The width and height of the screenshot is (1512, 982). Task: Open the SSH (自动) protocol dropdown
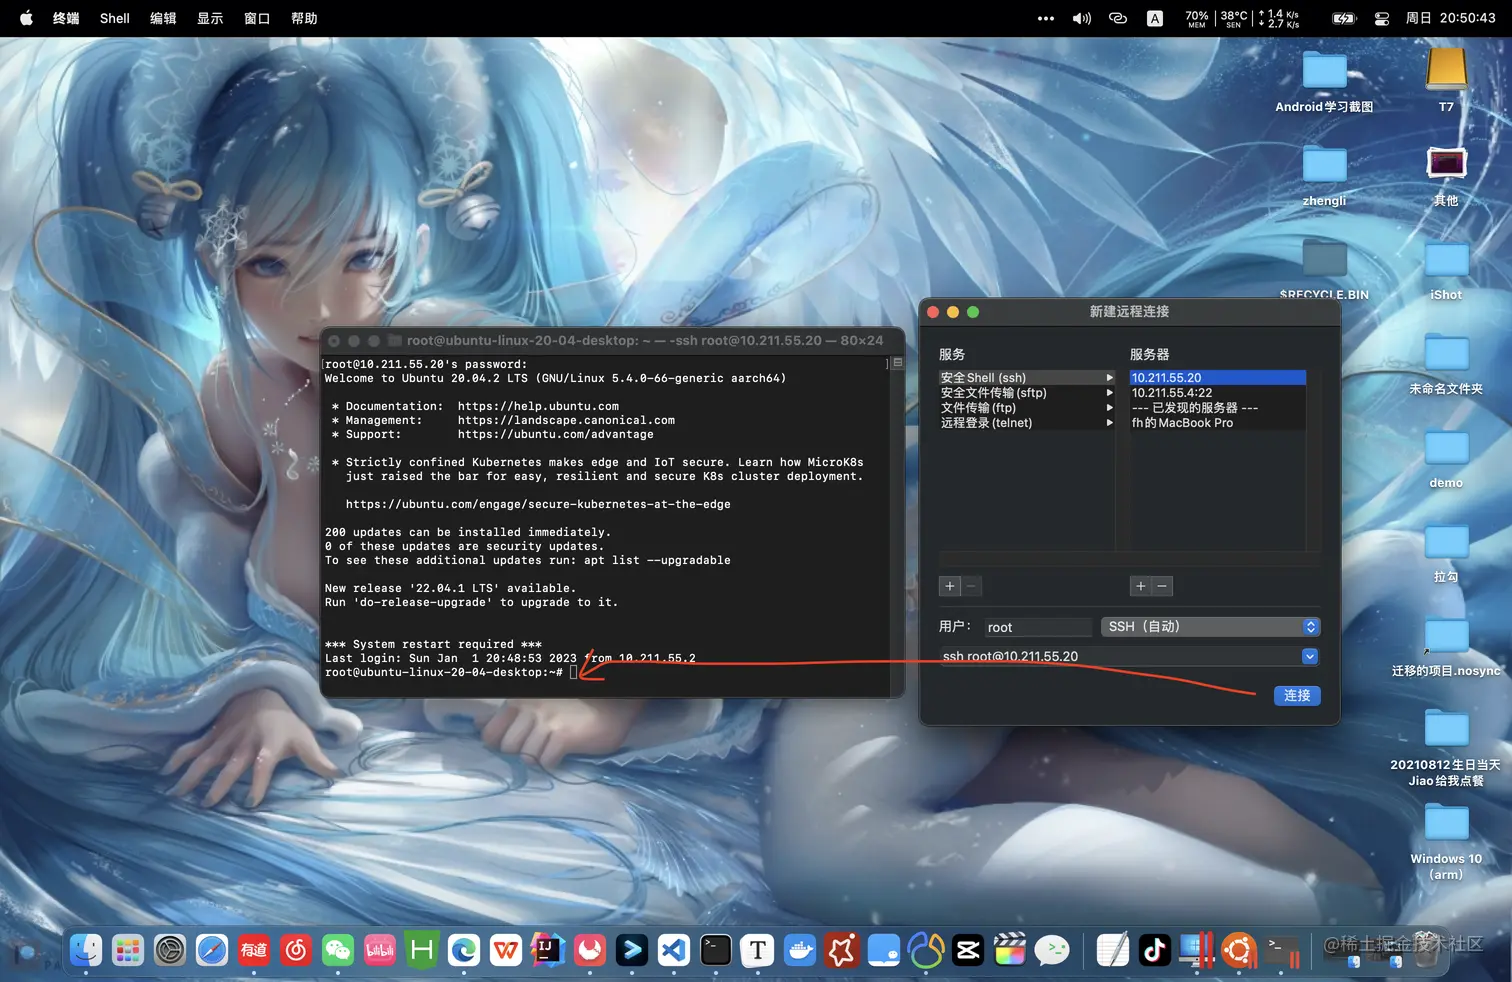click(1210, 626)
